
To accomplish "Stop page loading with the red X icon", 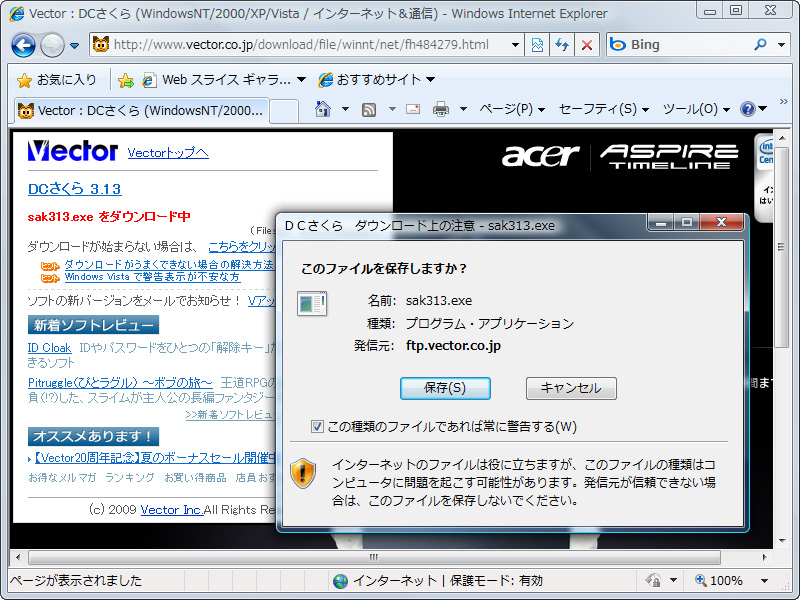I will (x=586, y=45).
